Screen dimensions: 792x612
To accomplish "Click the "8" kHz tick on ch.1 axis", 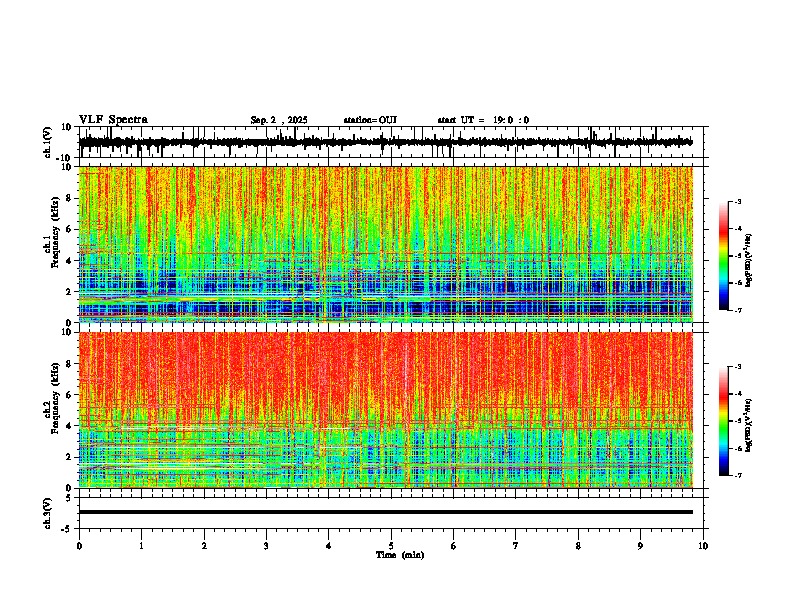I will (70, 198).
